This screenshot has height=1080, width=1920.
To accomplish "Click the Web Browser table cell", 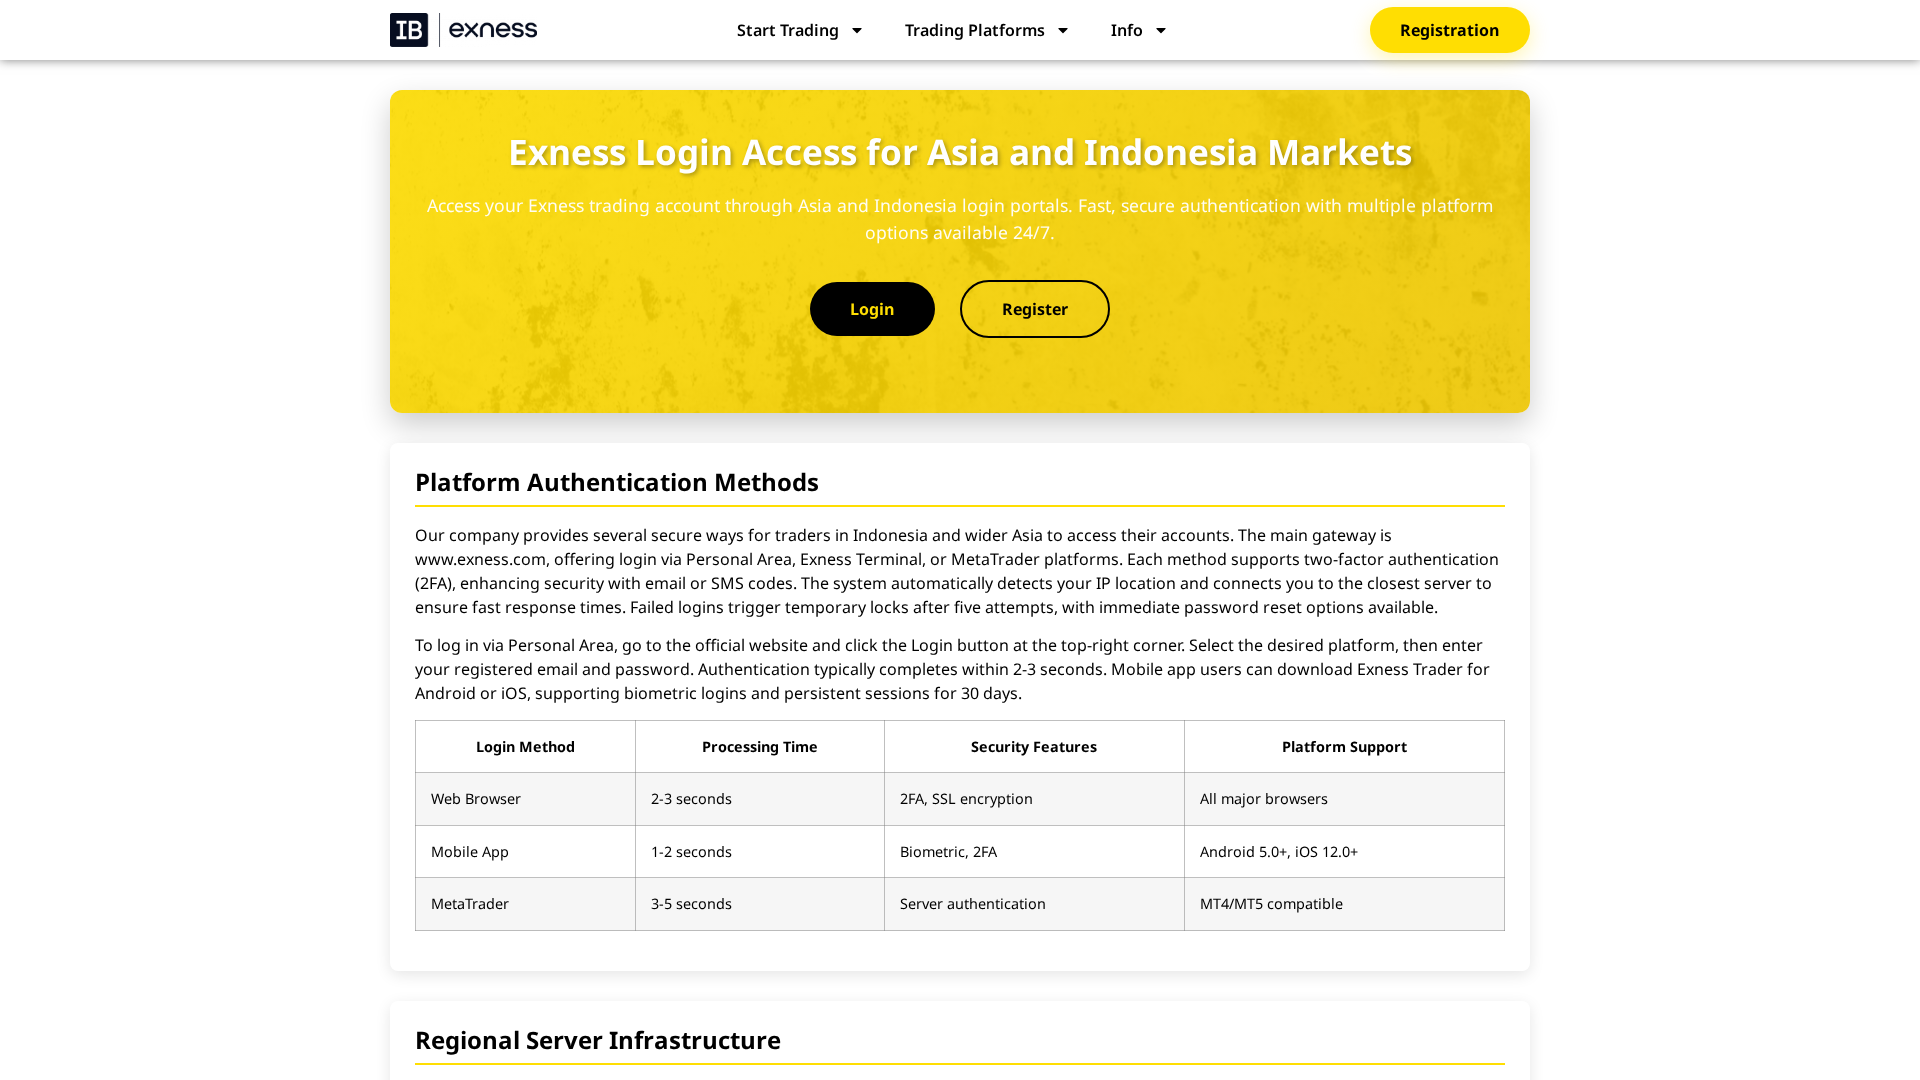I will (x=525, y=799).
